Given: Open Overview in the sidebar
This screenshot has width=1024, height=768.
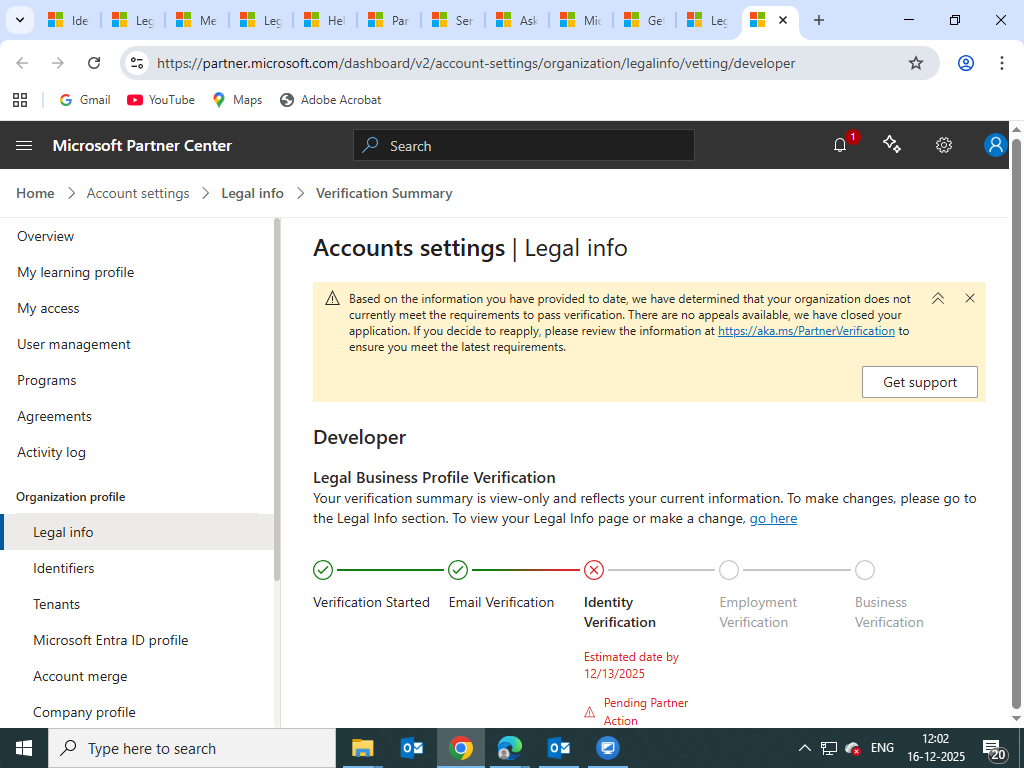Looking at the screenshot, I should [x=46, y=236].
